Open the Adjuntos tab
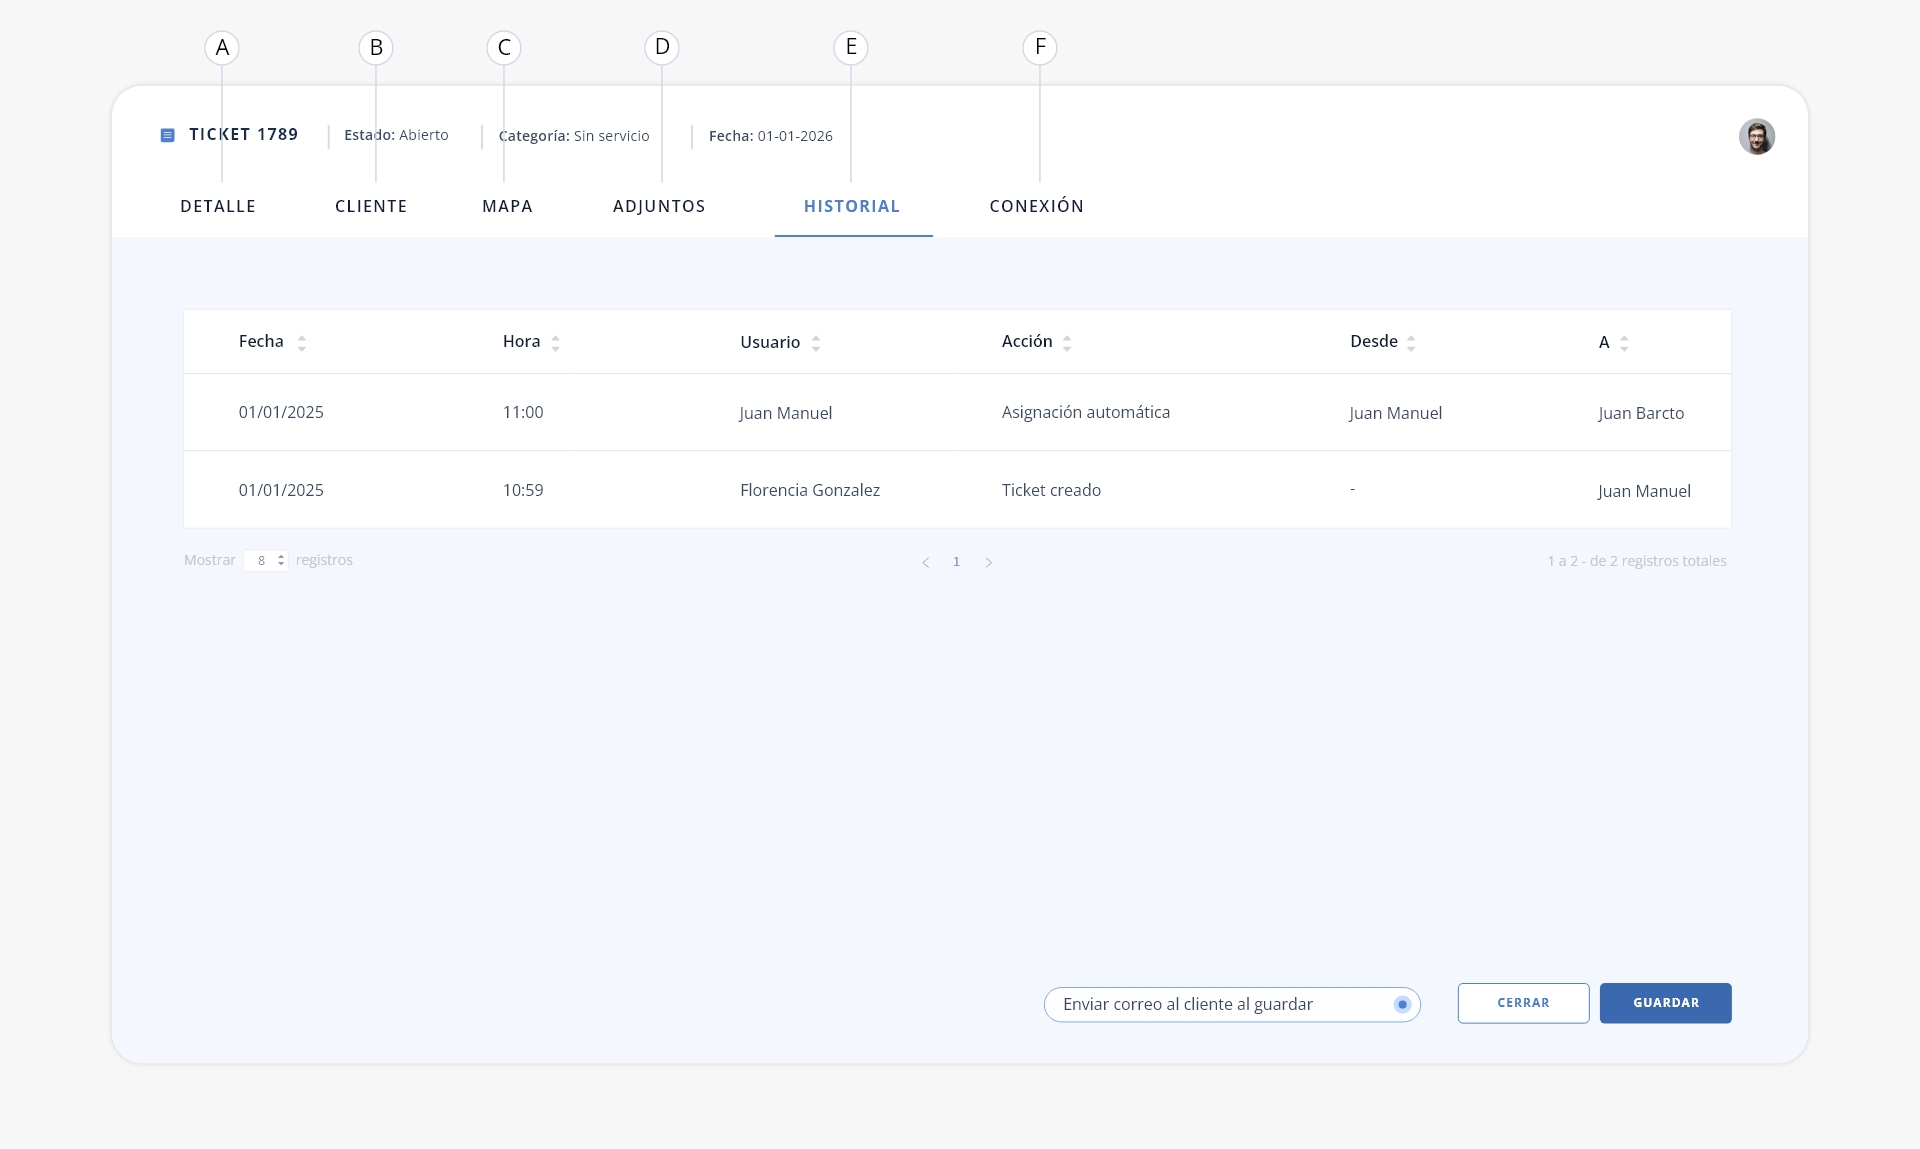 pyautogui.click(x=659, y=206)
